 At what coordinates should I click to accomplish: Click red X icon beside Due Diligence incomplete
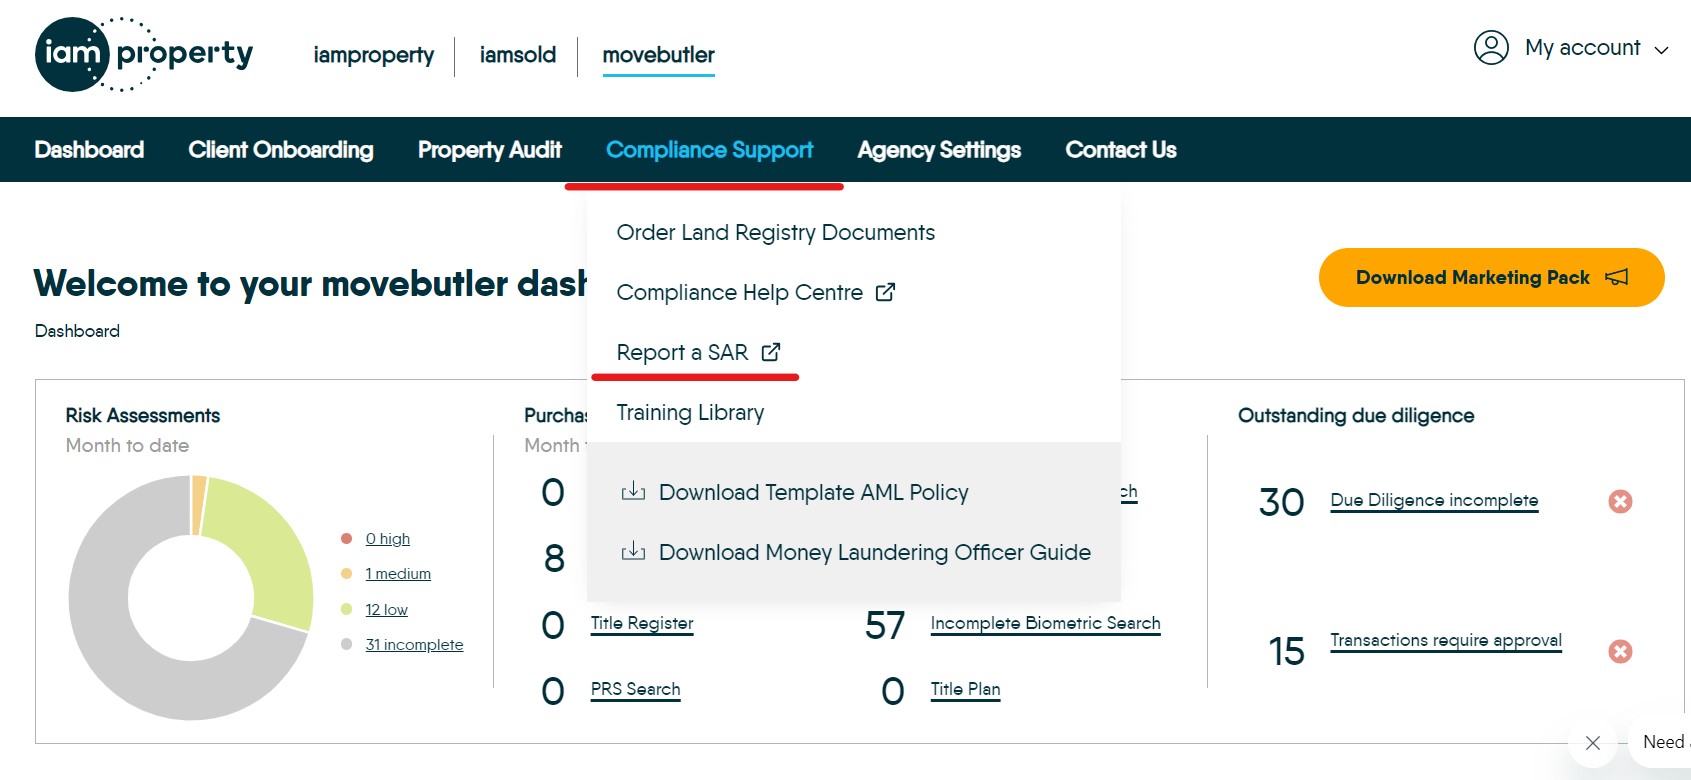1620,501
